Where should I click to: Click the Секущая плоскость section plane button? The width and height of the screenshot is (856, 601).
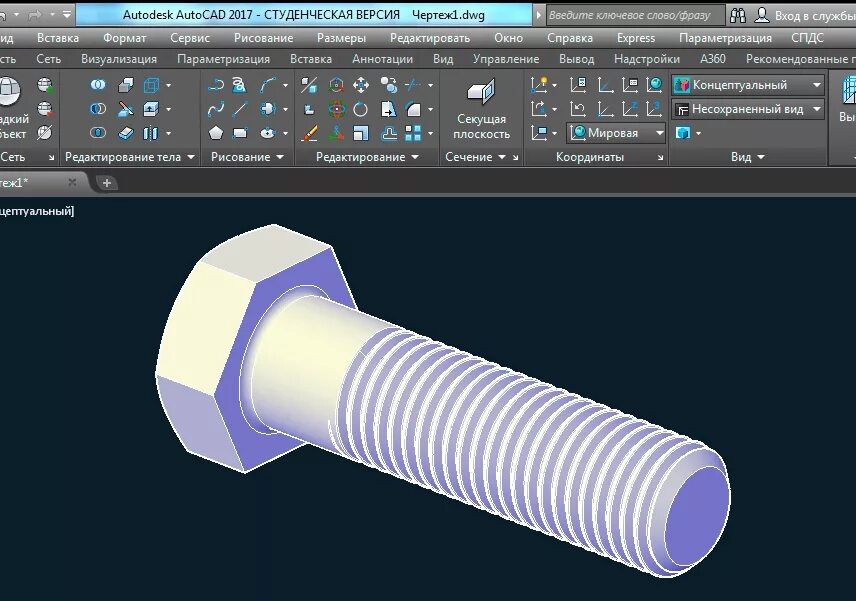click(481, 110)
